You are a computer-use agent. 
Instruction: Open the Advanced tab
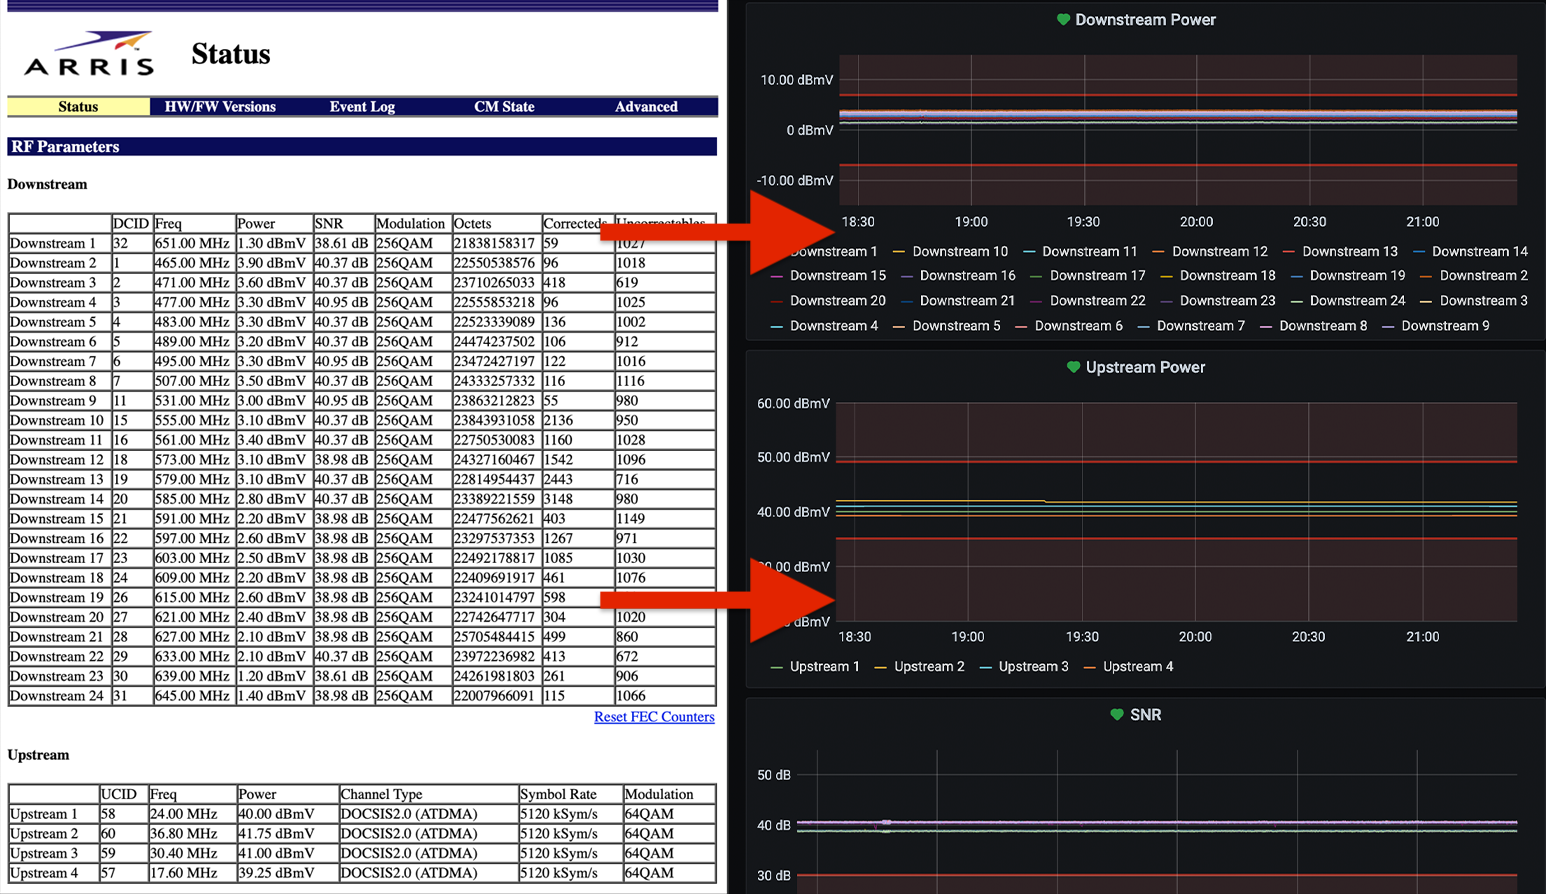646,106
